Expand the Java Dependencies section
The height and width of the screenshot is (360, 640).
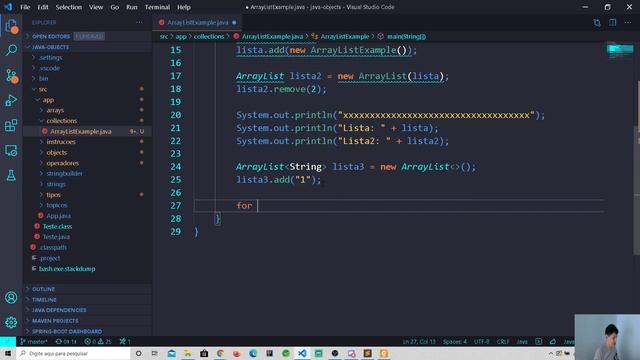point(88,310)
